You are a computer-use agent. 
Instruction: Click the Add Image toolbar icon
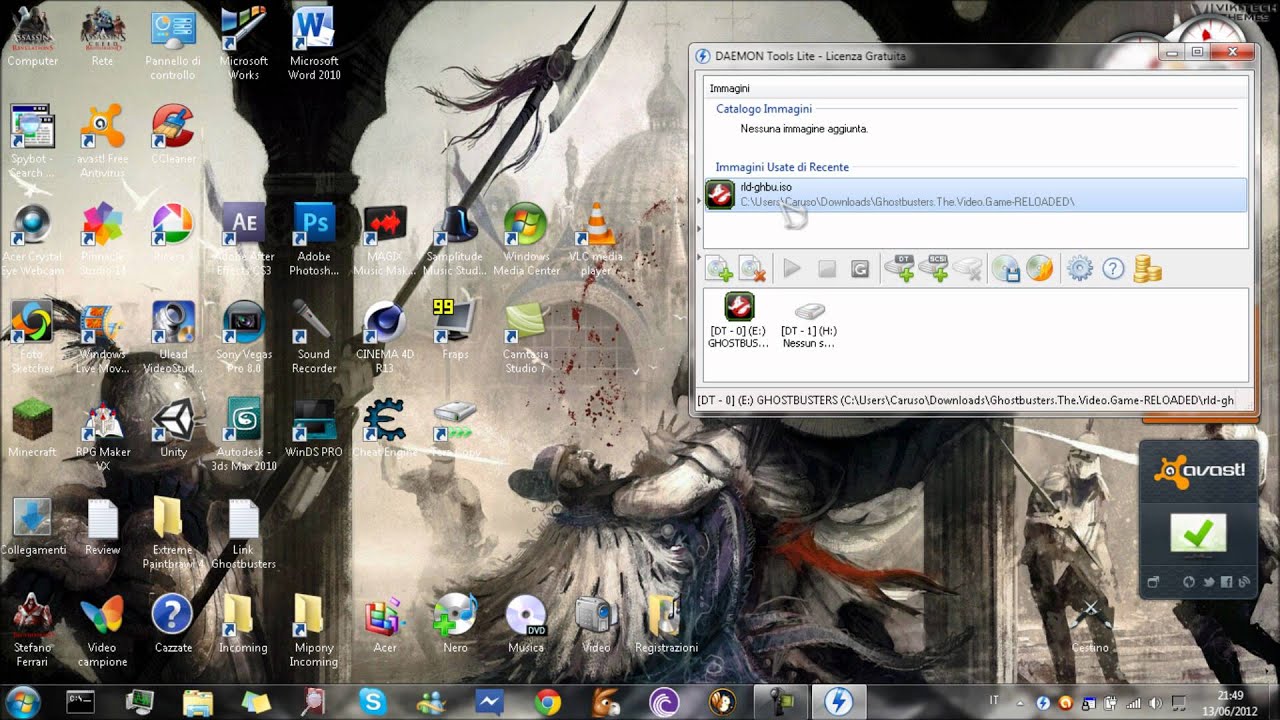719,269
